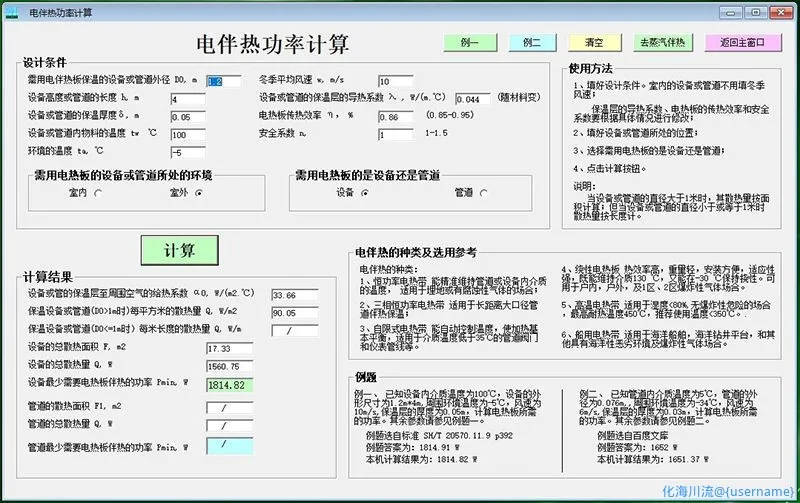
Task: Click label 冬季平均风速 w, m/s
Action: pyautogui.click(x=302, y=80)
